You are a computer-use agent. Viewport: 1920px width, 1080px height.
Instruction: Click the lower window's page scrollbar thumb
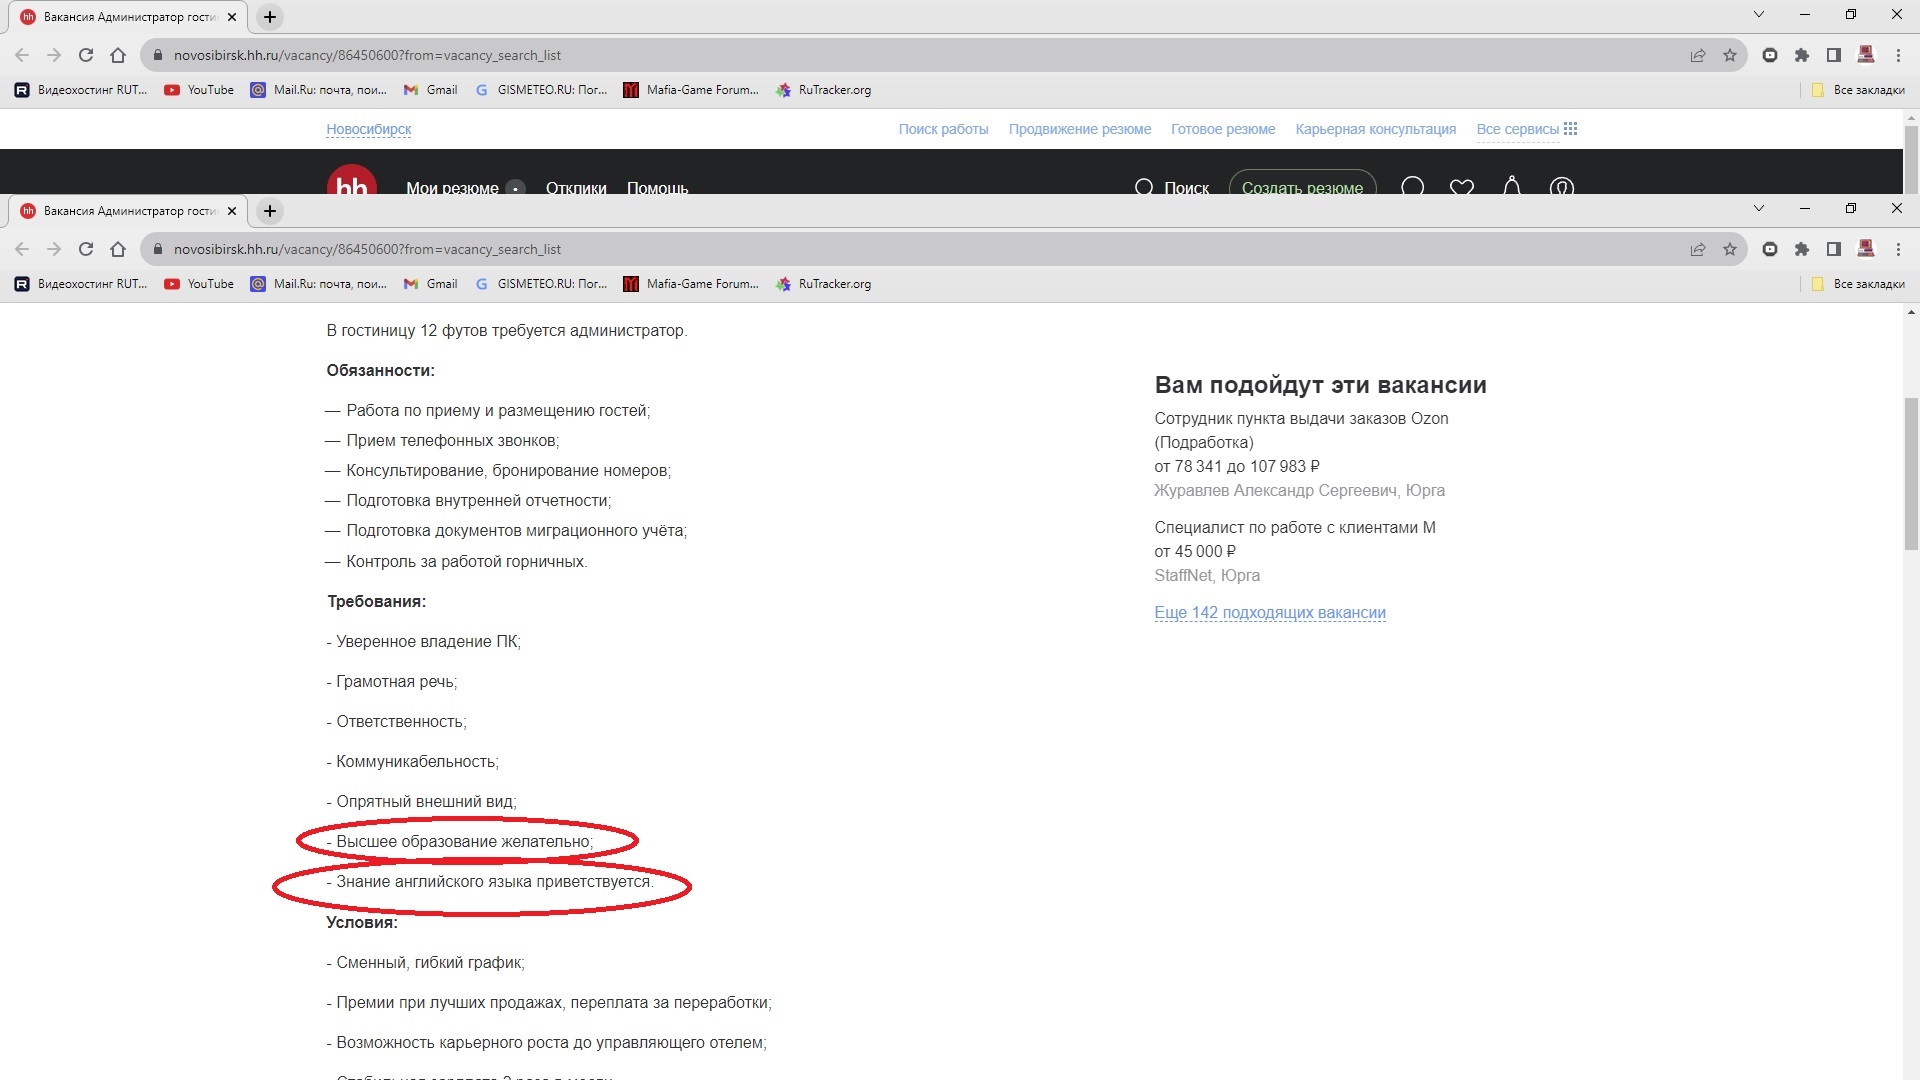(1910, 472)
